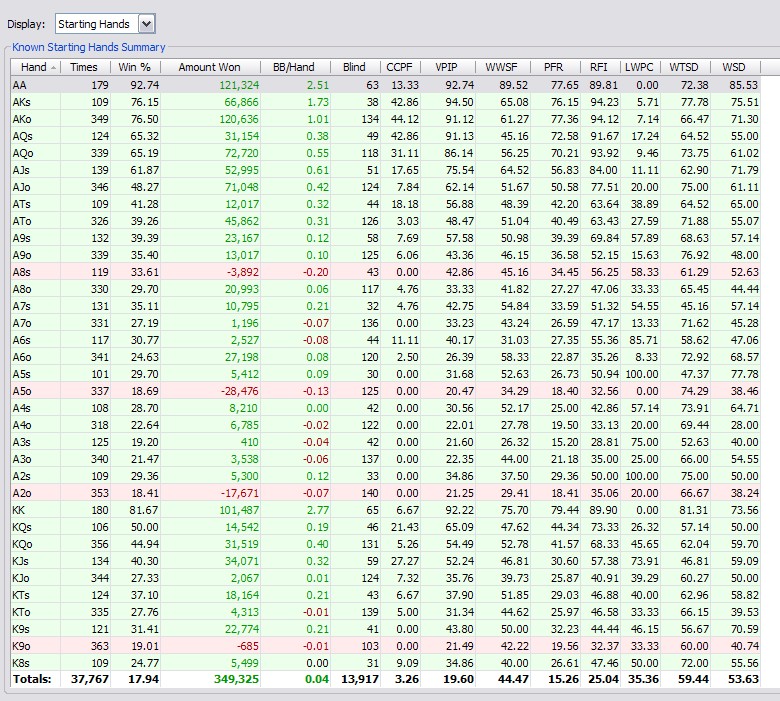Click the A9o WTSD value 76.92

(x=694, y=255)
